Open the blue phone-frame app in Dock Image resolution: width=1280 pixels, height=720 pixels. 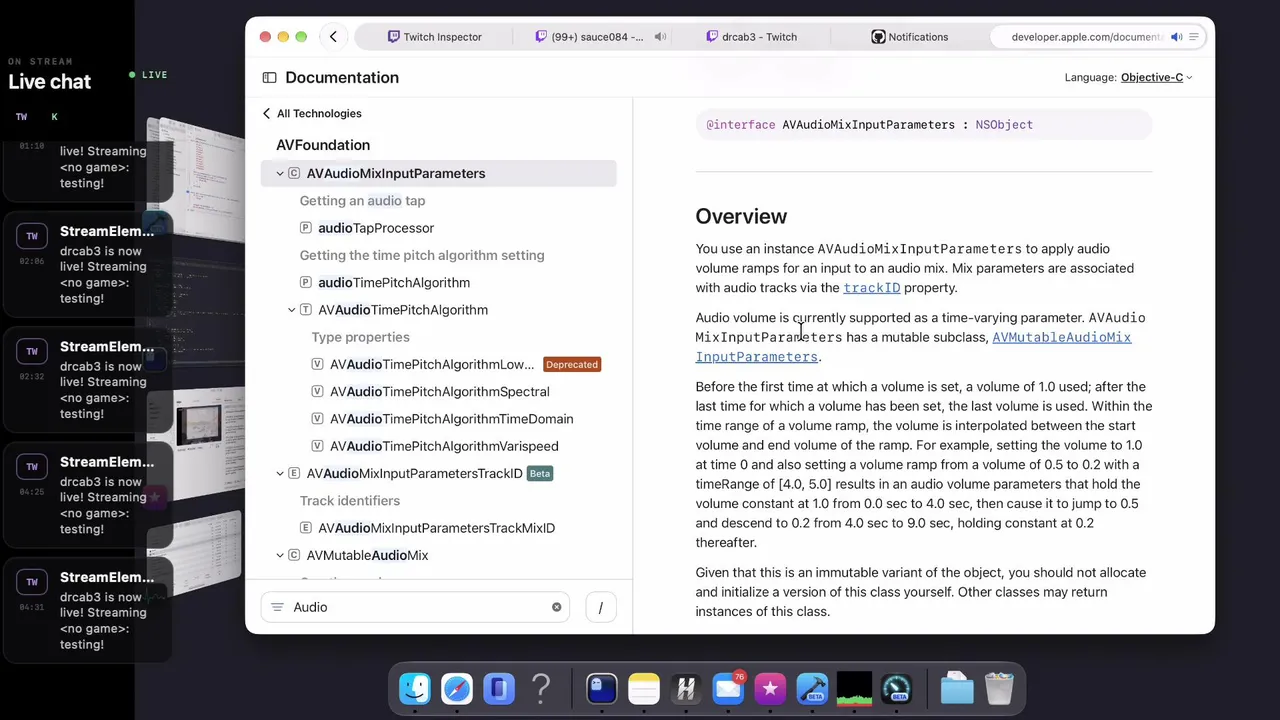499,688
